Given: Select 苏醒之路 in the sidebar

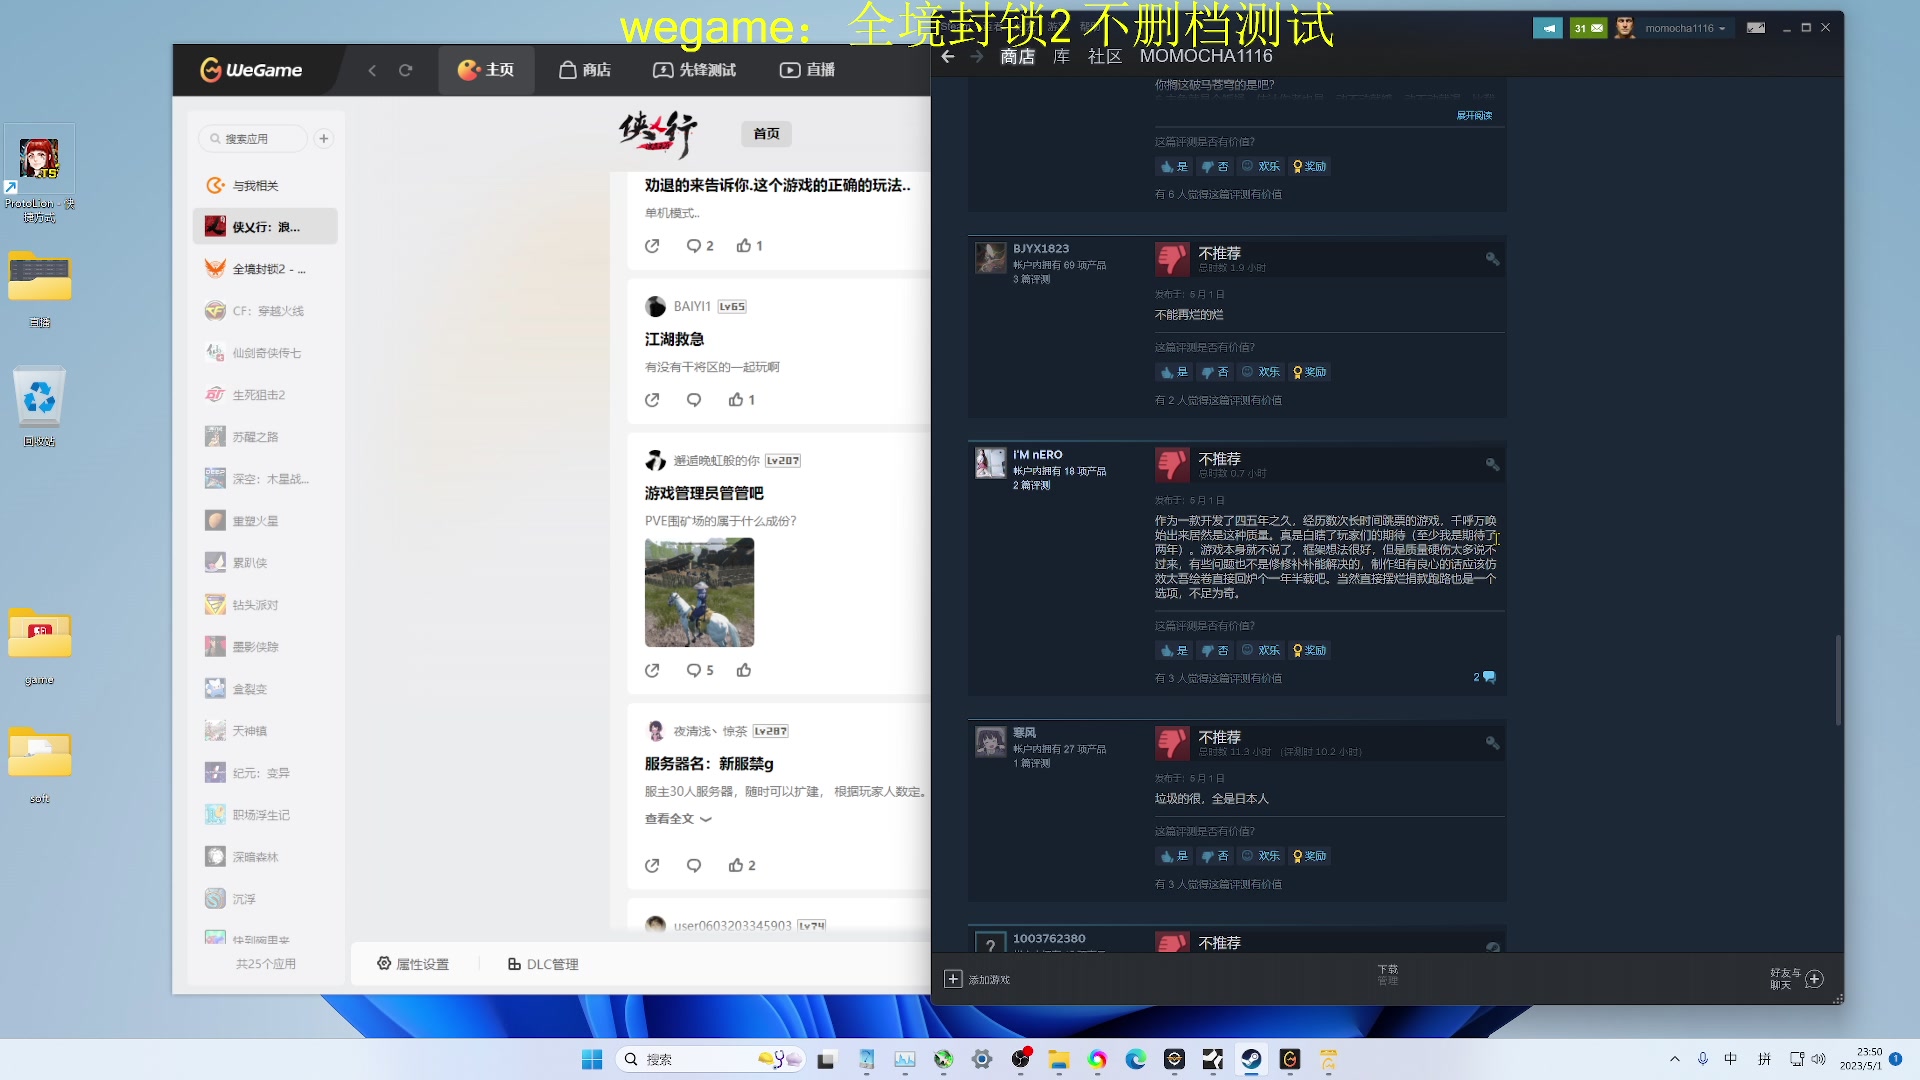Looking at the screenshot, I should 265,437.
